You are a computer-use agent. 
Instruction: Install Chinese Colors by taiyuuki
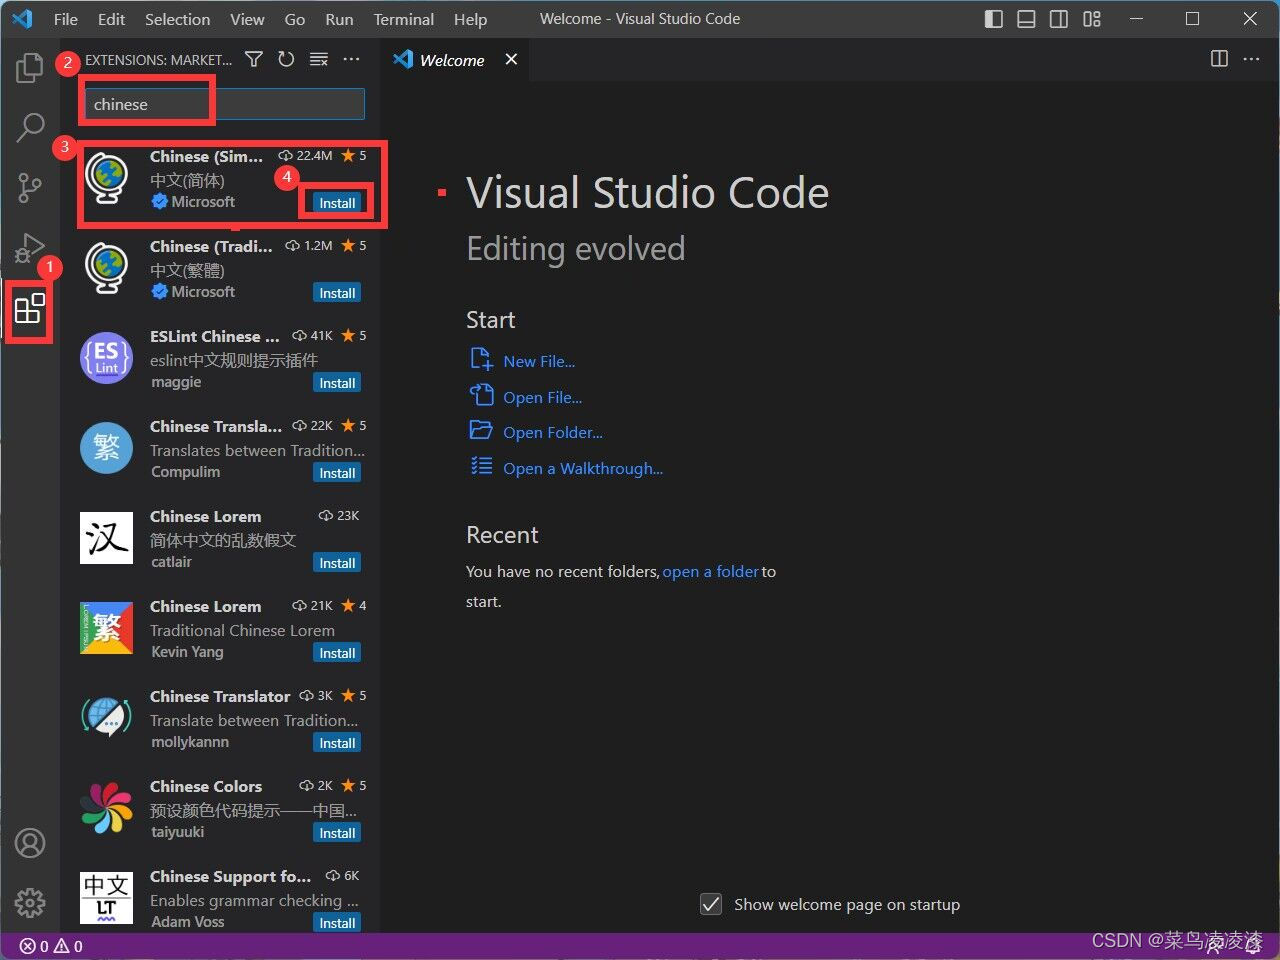pyautogui.click(x=337, y=833)
